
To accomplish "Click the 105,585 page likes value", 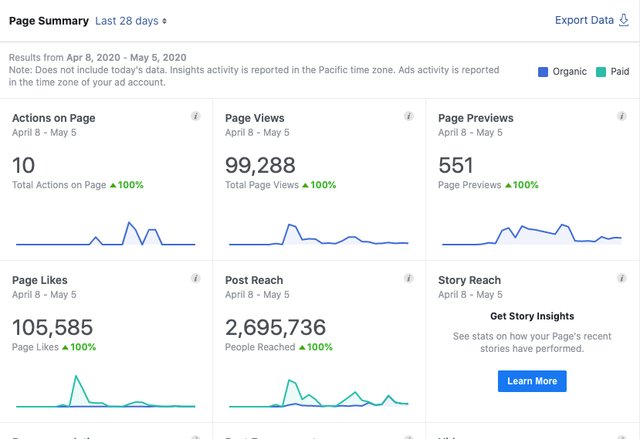I will (52, 327).
